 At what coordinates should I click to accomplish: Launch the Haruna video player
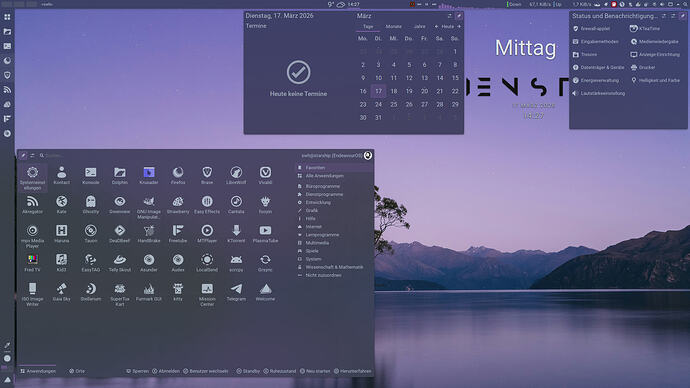tap(62, 234)
